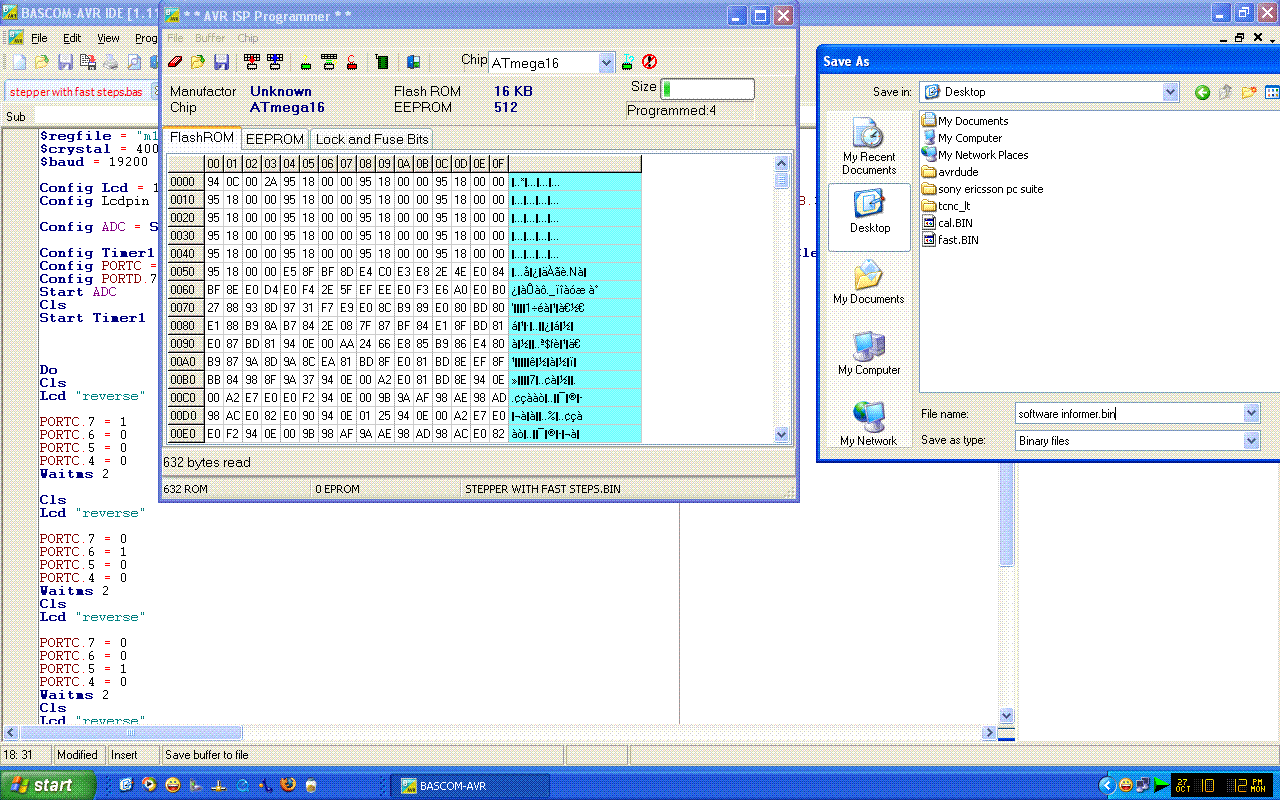Select My Recent Documents in places bar

pos(869,147)
